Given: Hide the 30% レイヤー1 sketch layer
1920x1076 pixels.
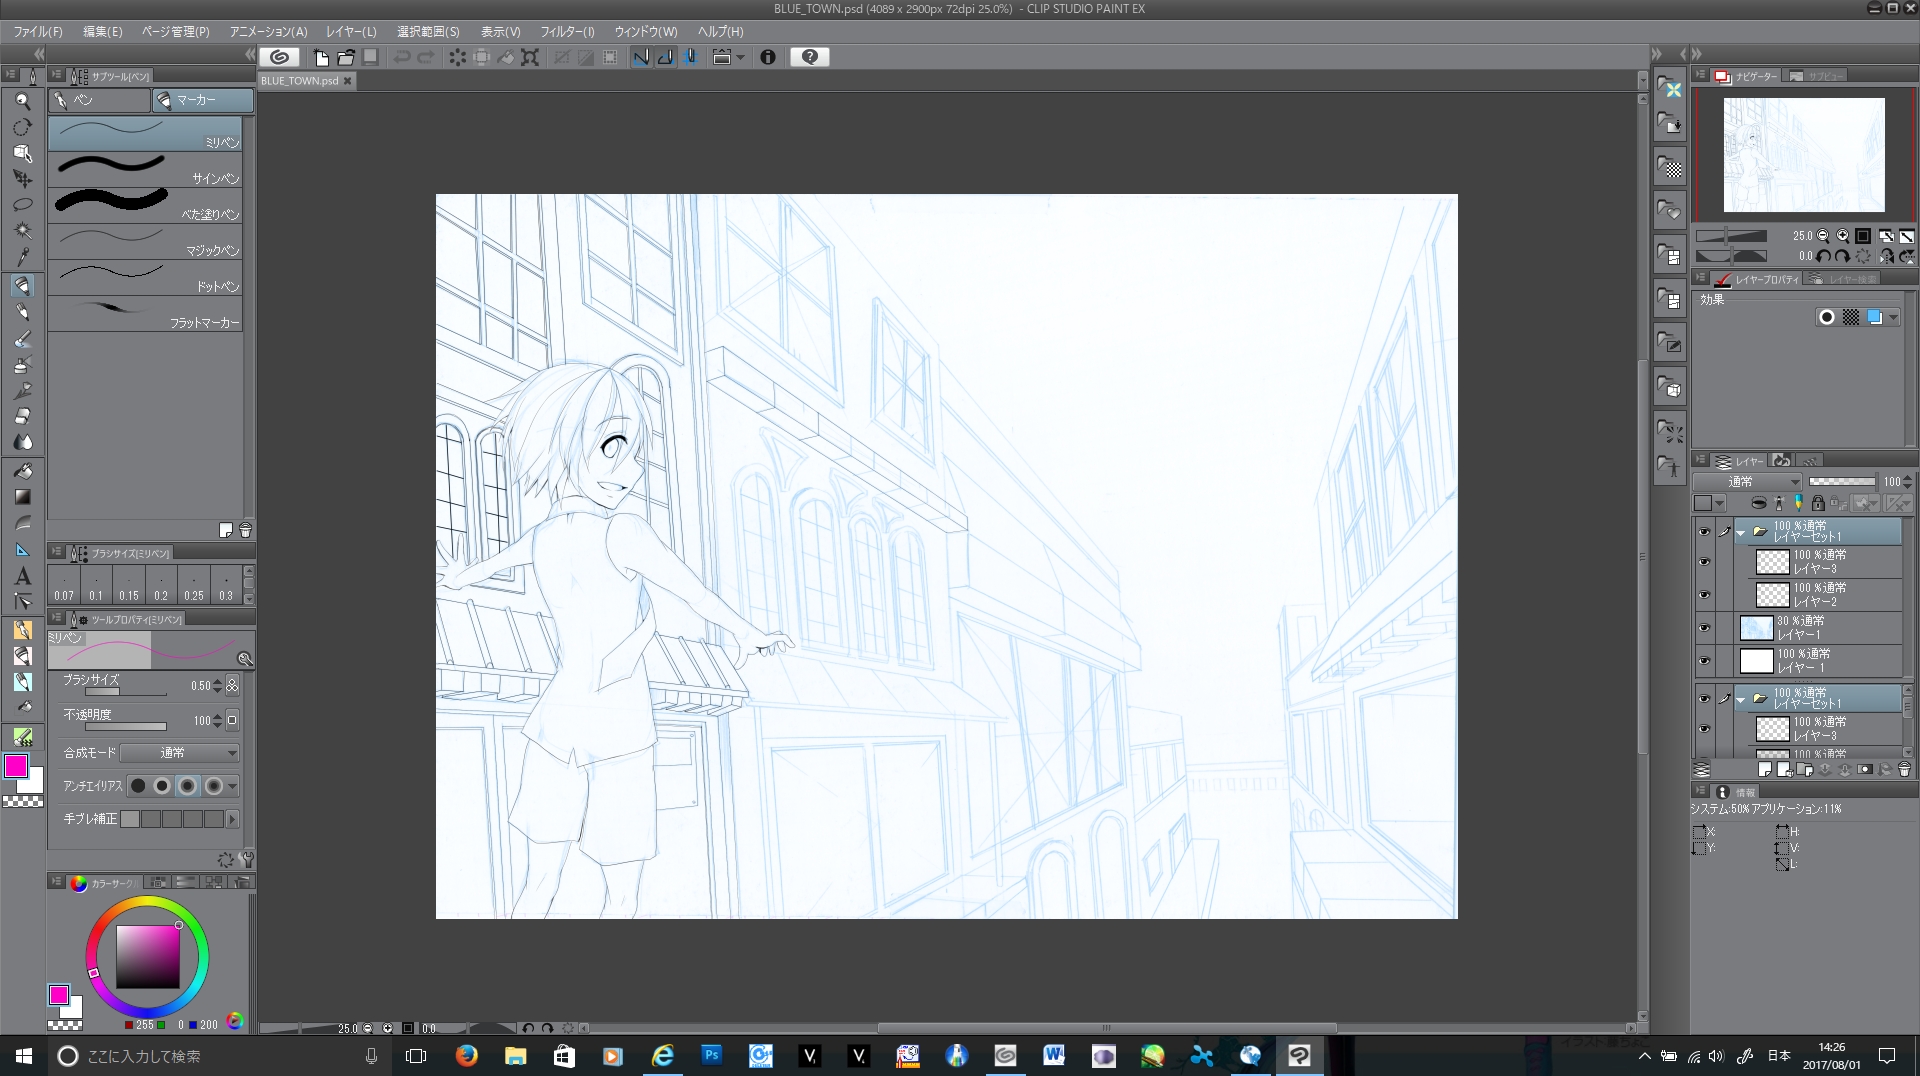Looking at the screenshot, I should pyautogui.click(x=1704, y=628).
